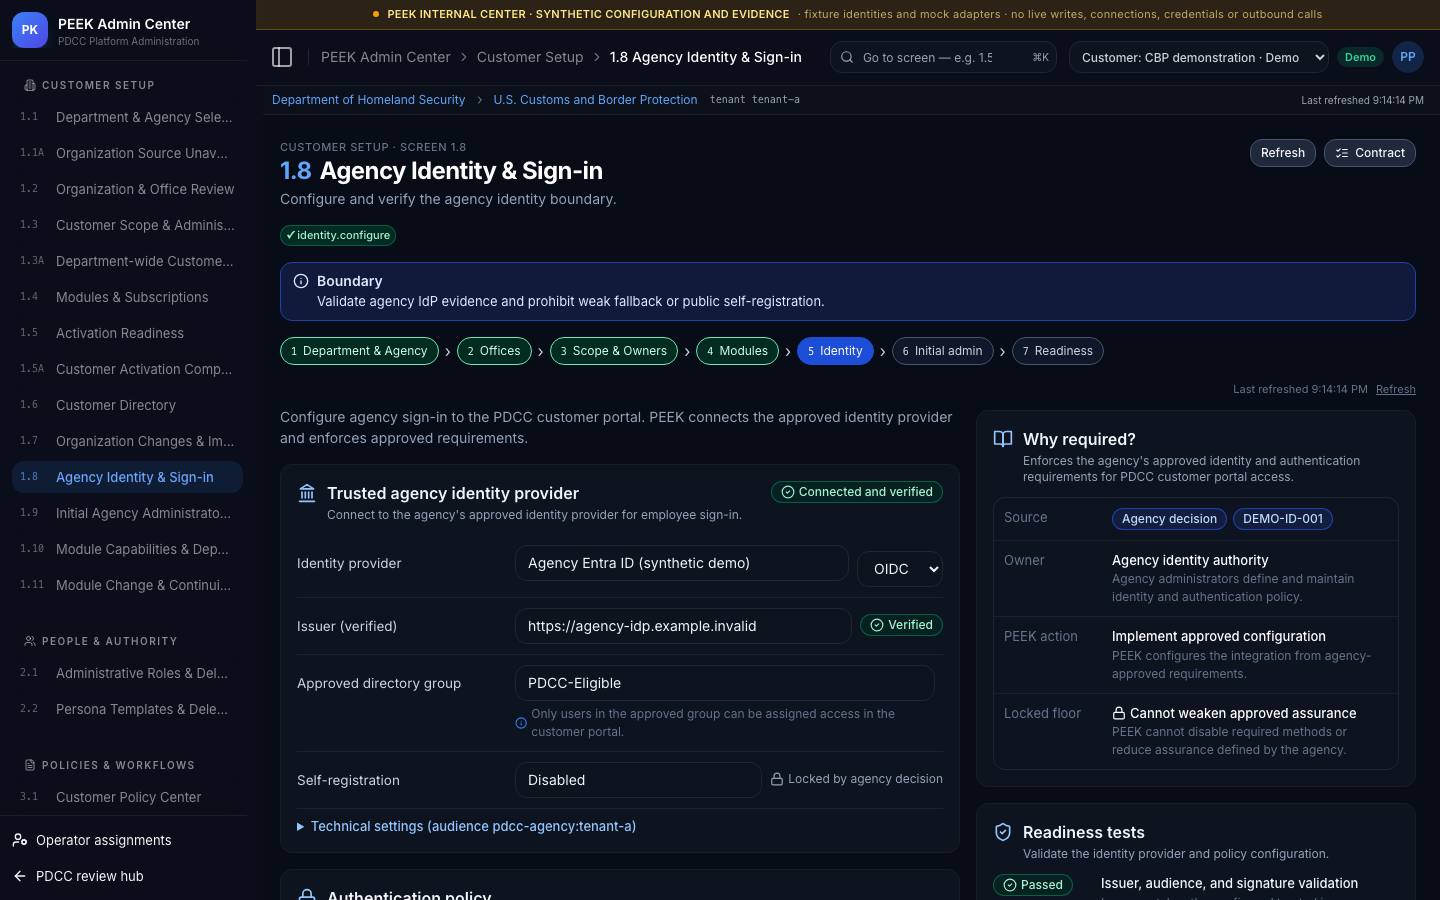The width and height of the screenshot is (1440, 900).
Task: Open the PP user avatar
Action: coord(1407,57)
